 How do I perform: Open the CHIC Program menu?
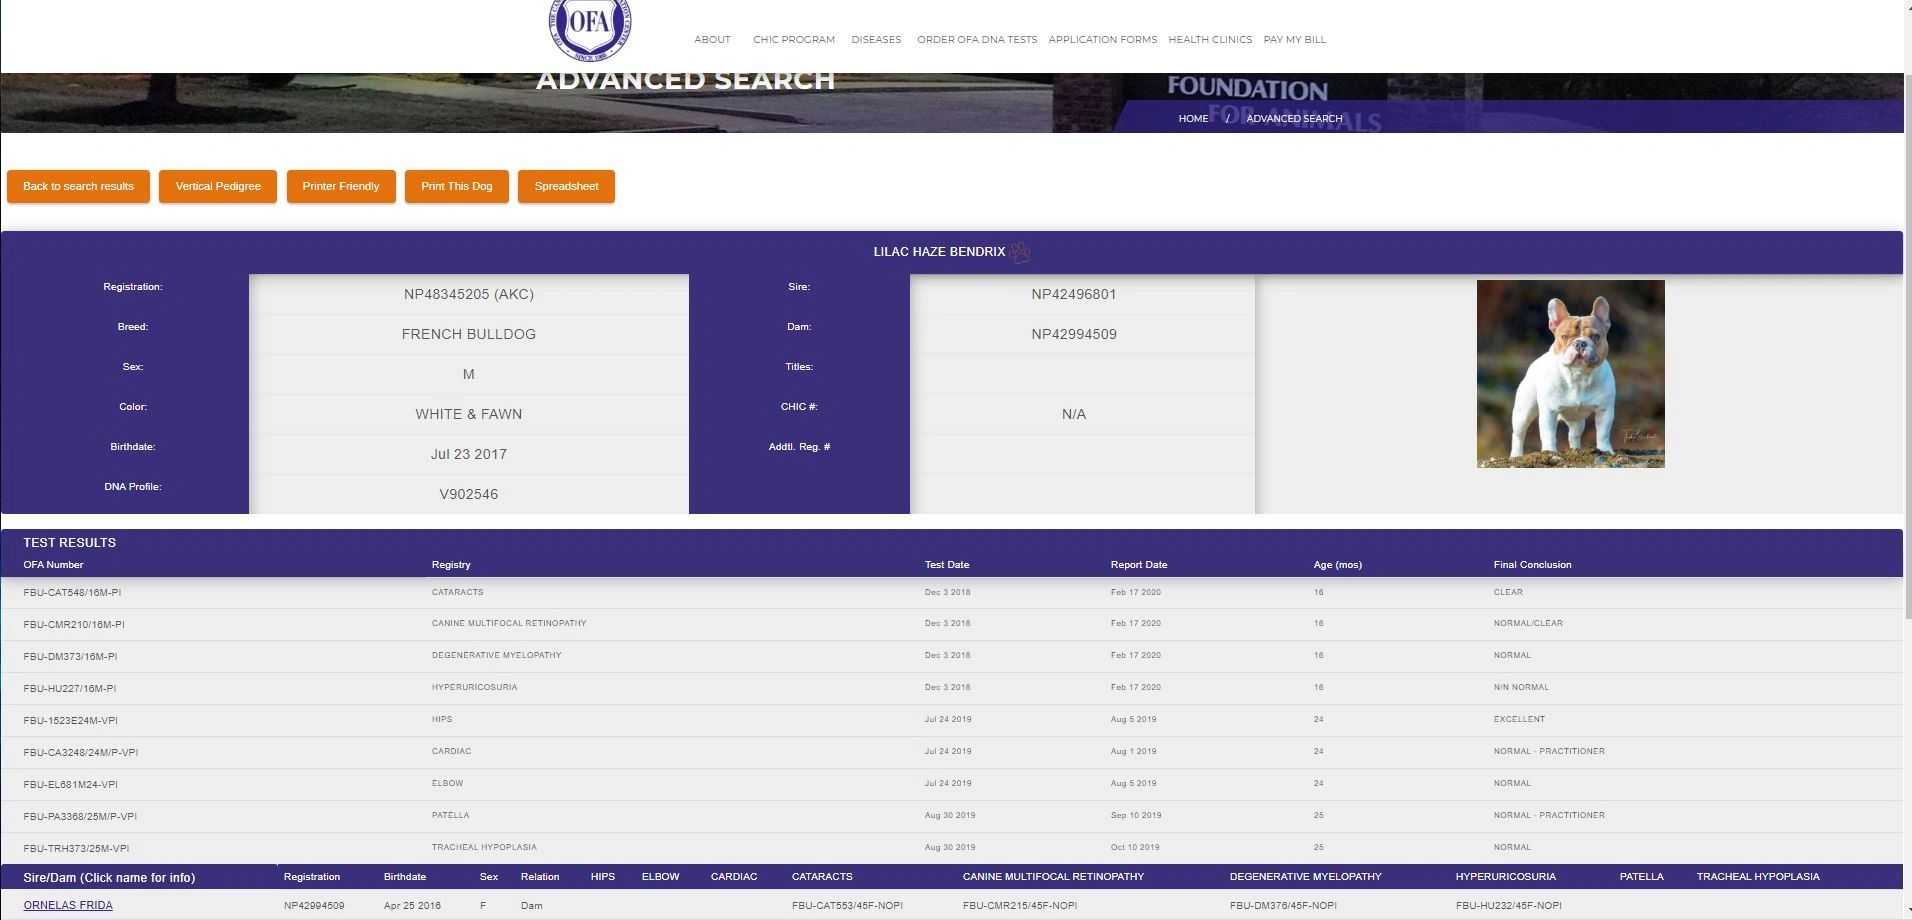click(793, 40)
